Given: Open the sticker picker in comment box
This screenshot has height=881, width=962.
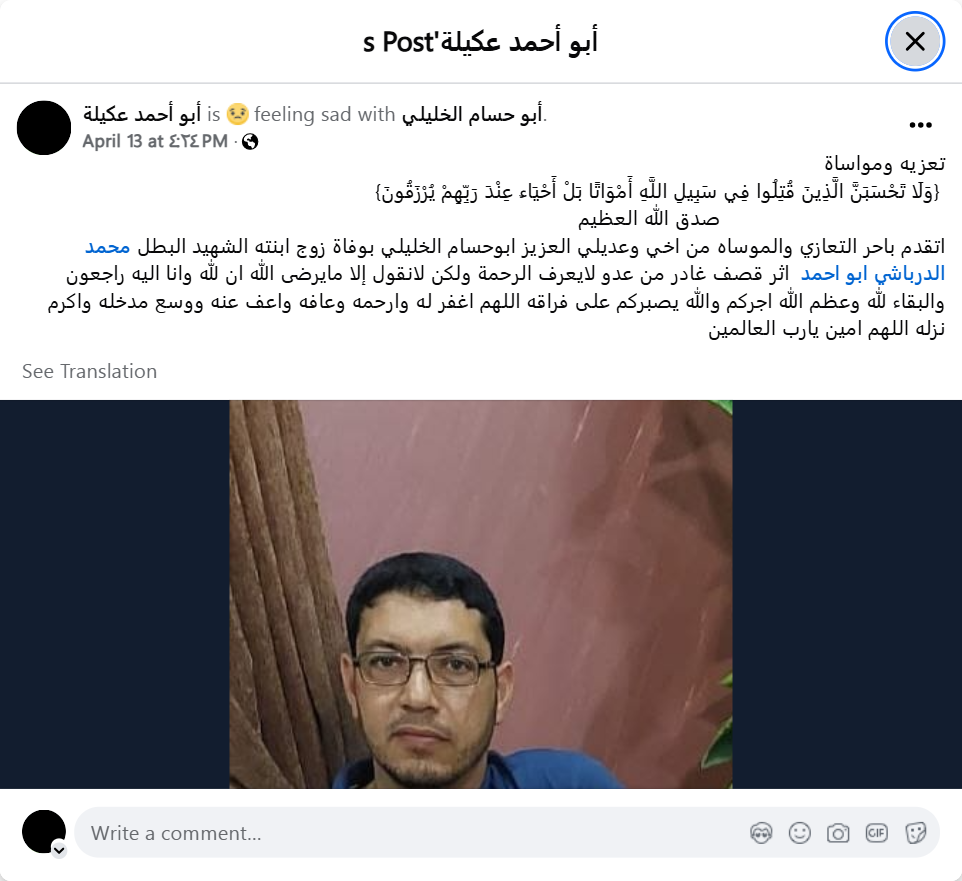Looking at the screenshot, I should coord(915,833).
